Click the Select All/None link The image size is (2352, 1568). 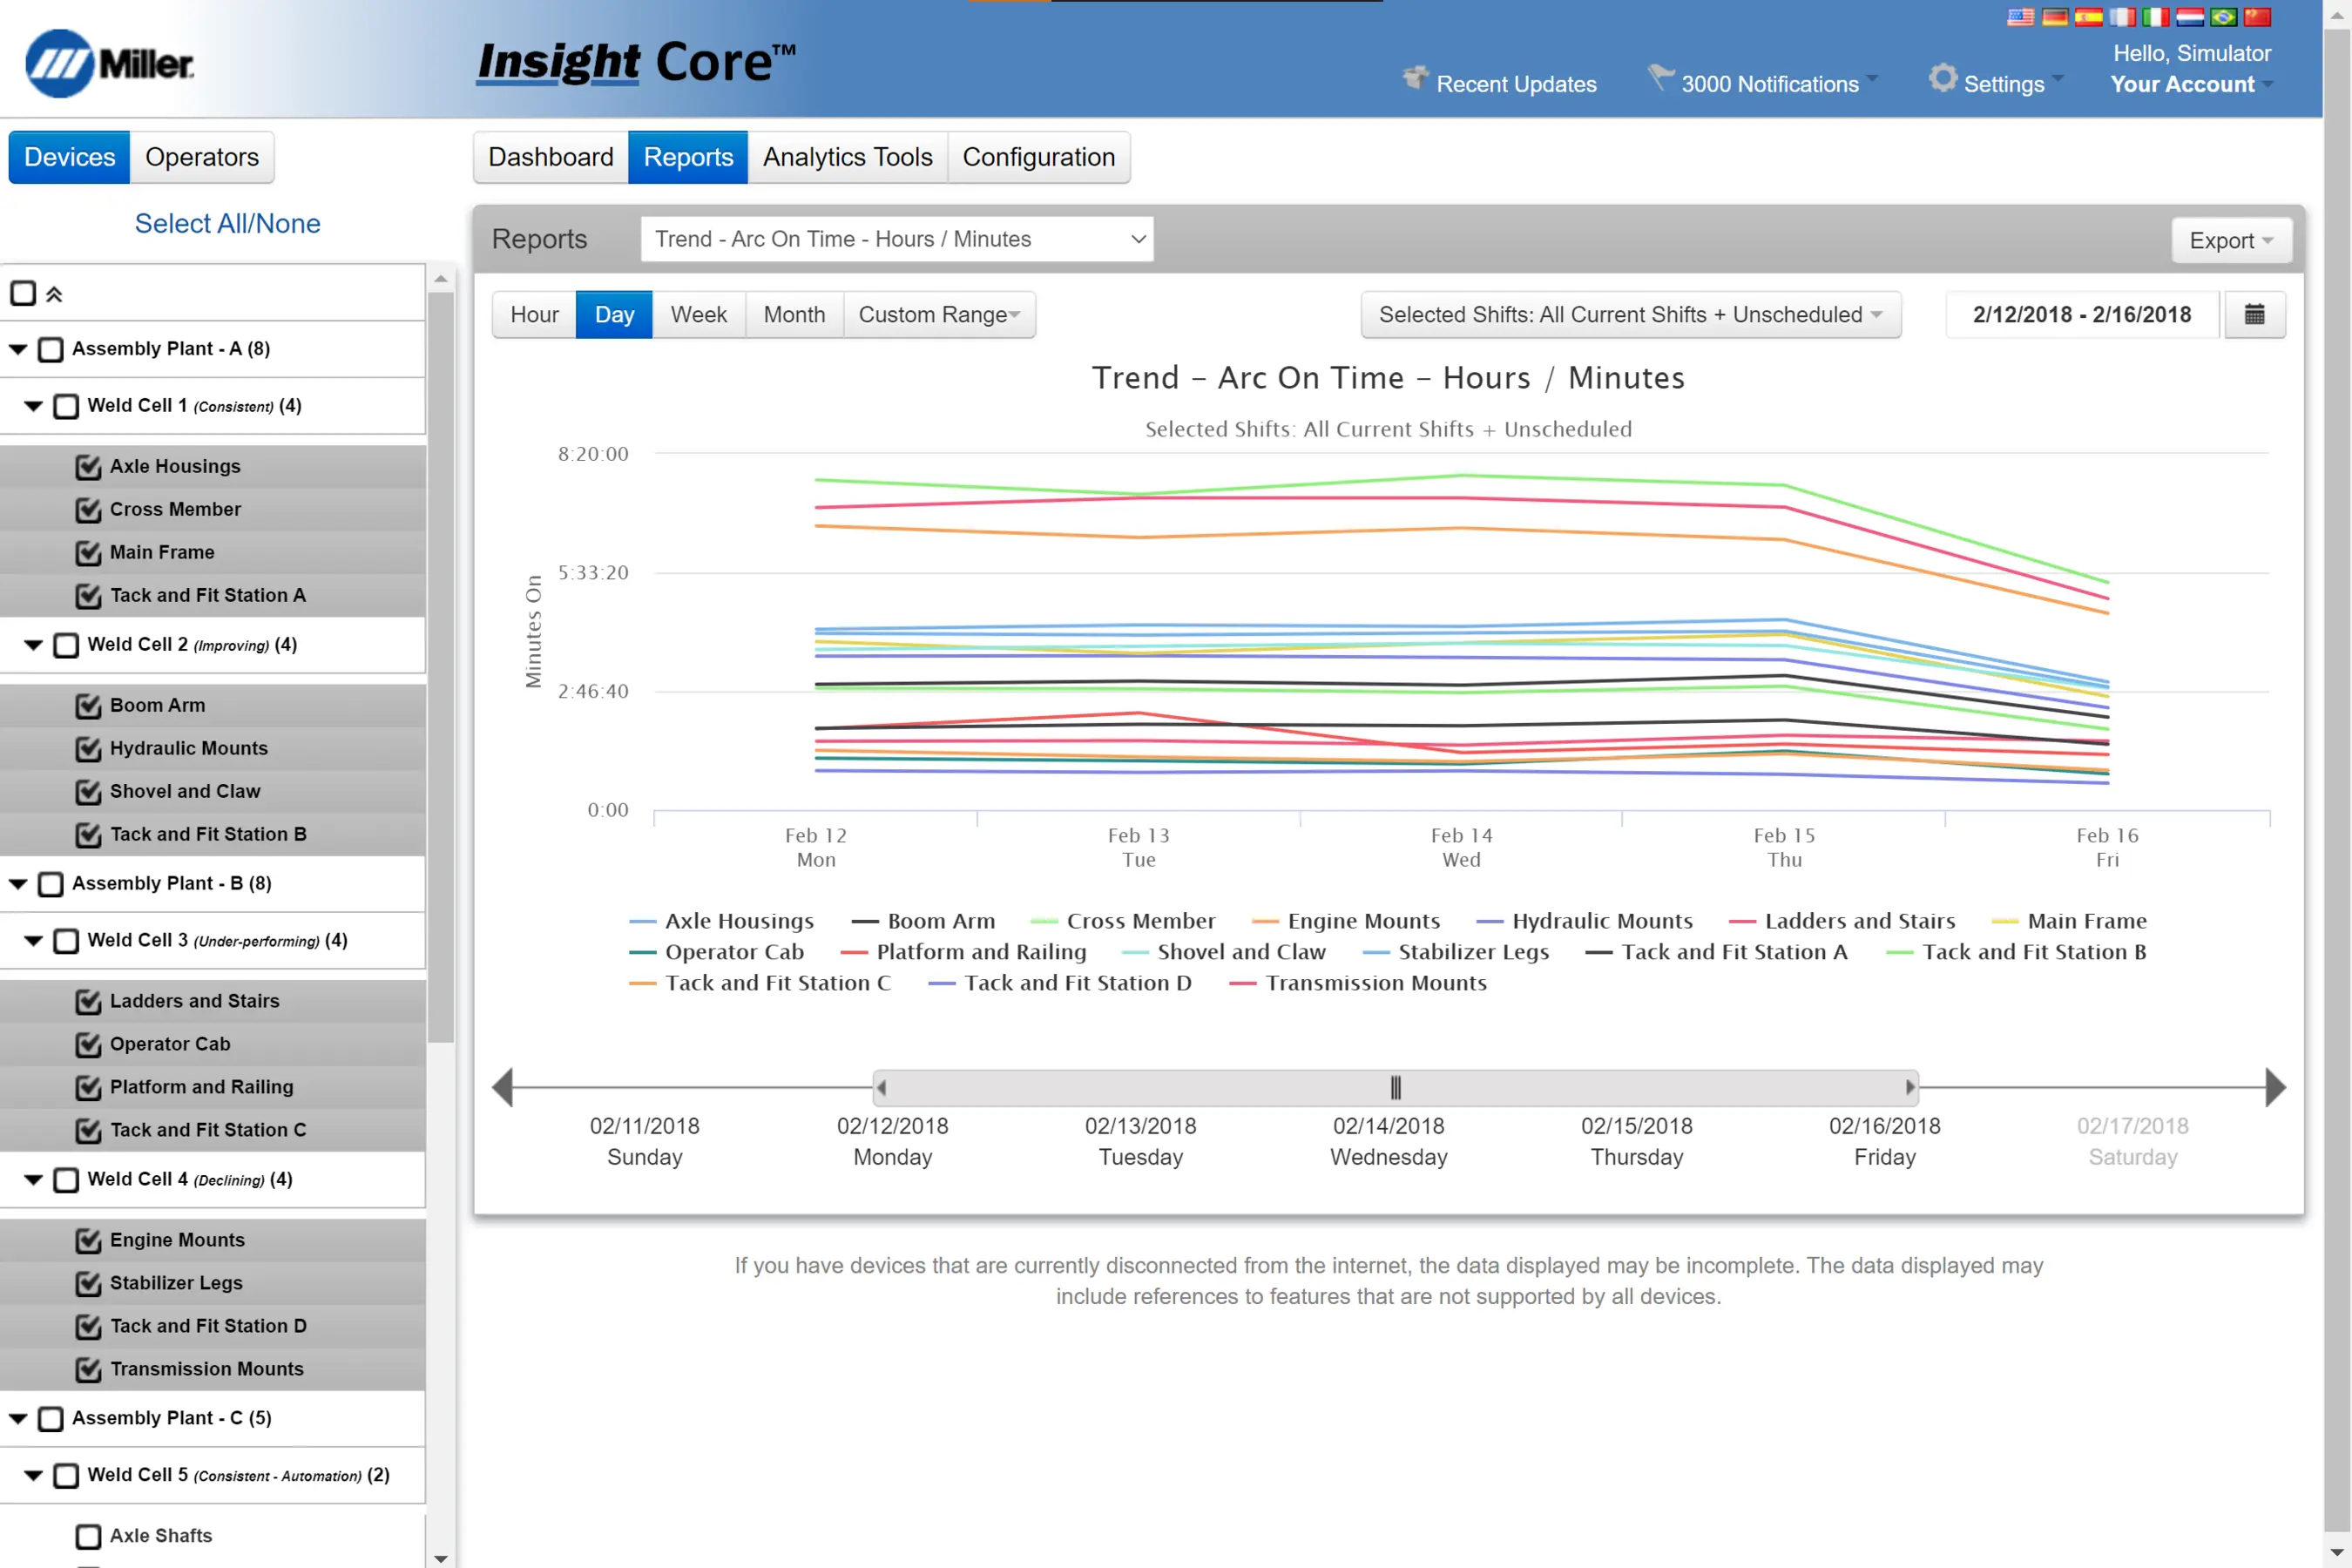click(x=227, y=223)
